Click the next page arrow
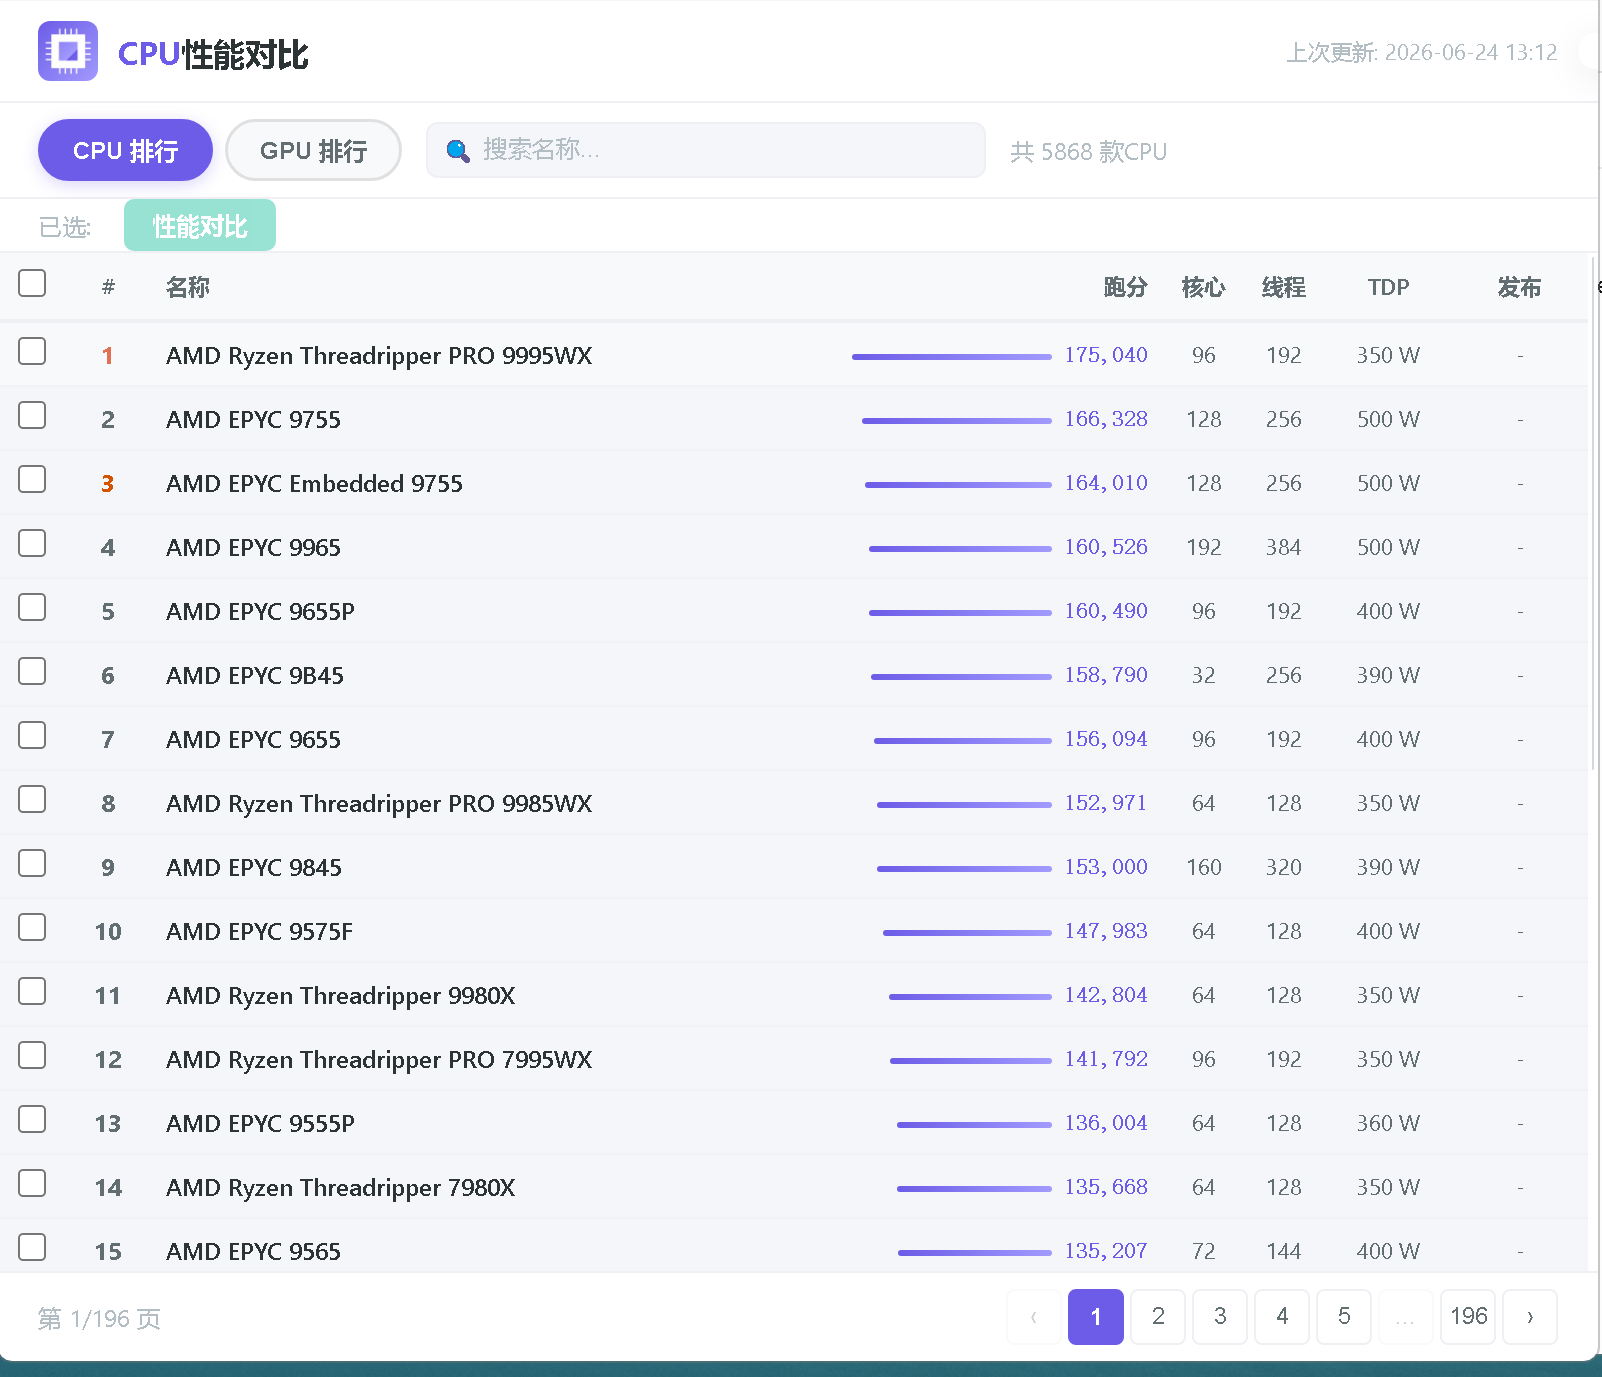1602x1377 pixels. pos(1530,1317)
